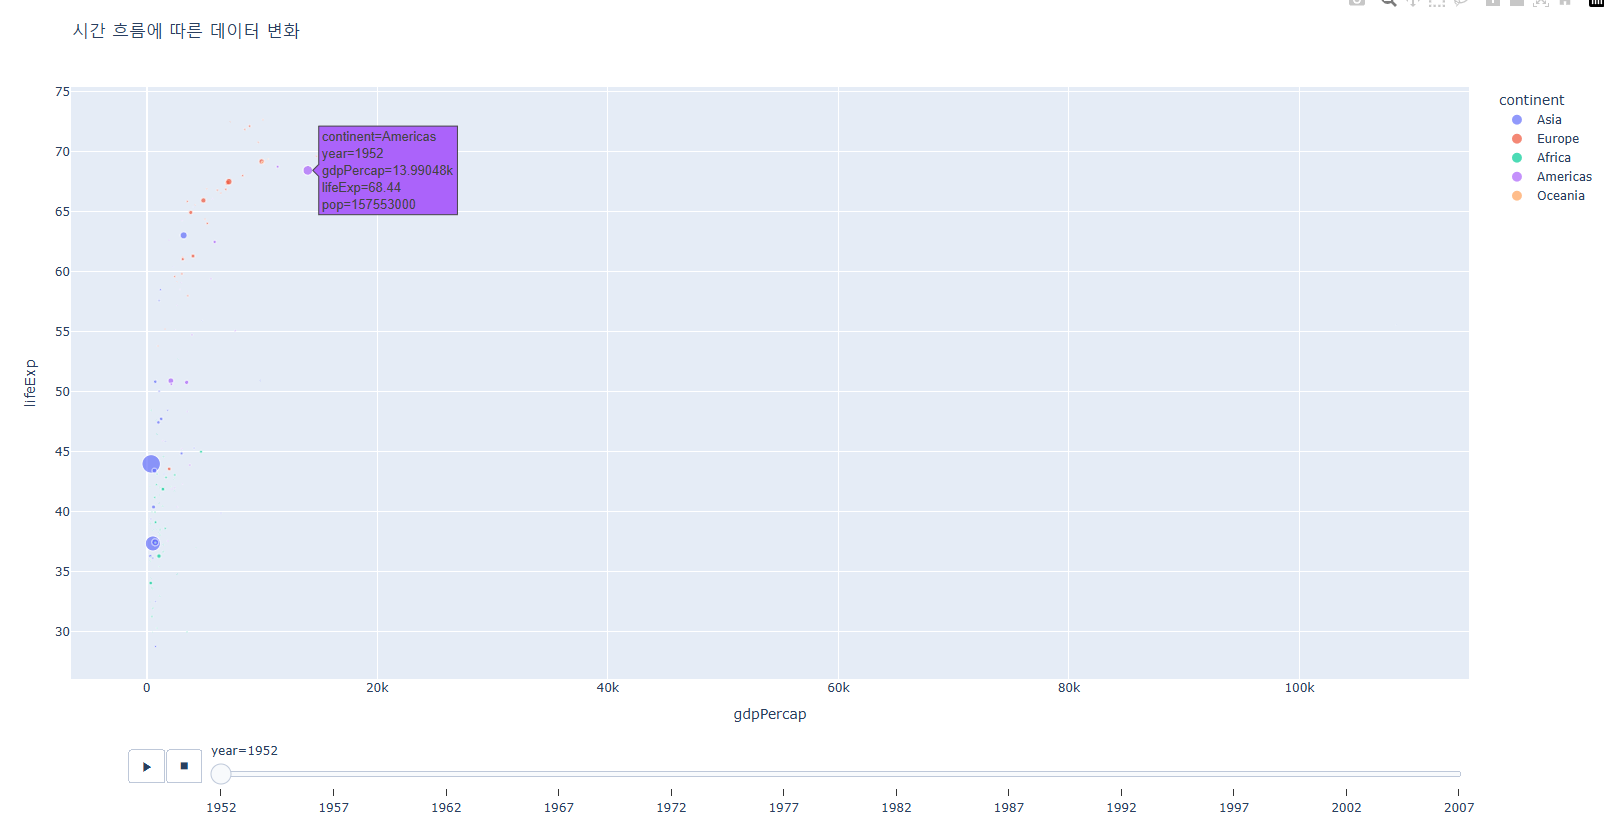Click the lifeExp y-axis title
This screenshot has height=835, width=1604.
[x=30, y=383]
